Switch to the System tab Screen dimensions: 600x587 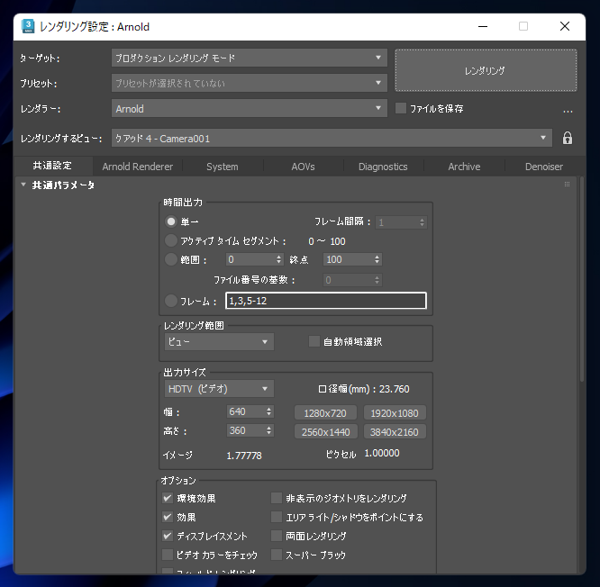click(x=222, y=166)
